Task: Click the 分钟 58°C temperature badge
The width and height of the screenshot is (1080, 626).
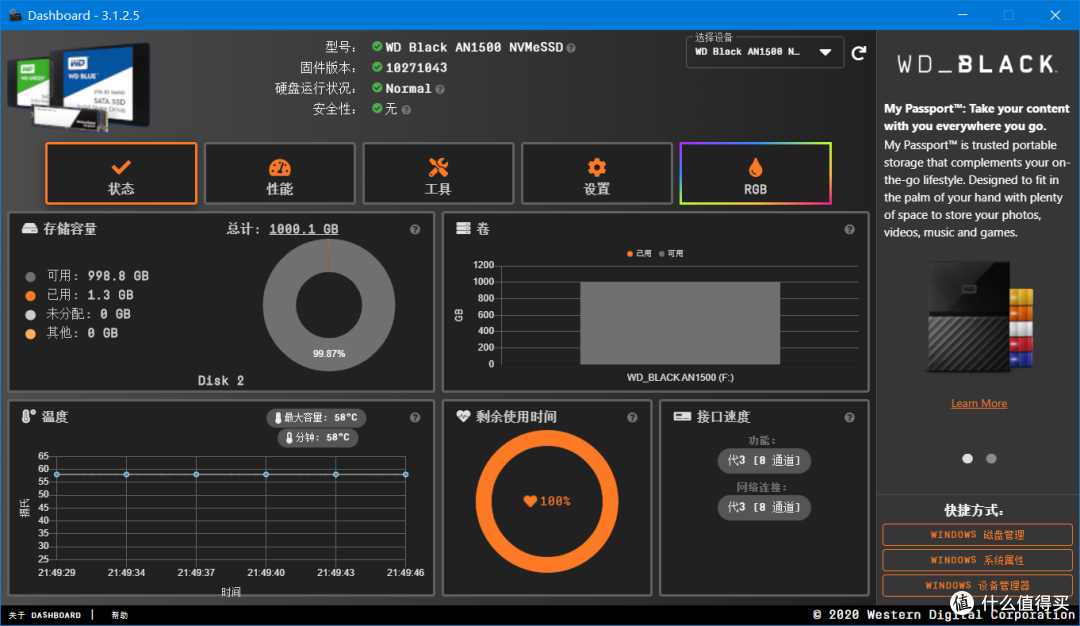Action: (x=318, y=437)
